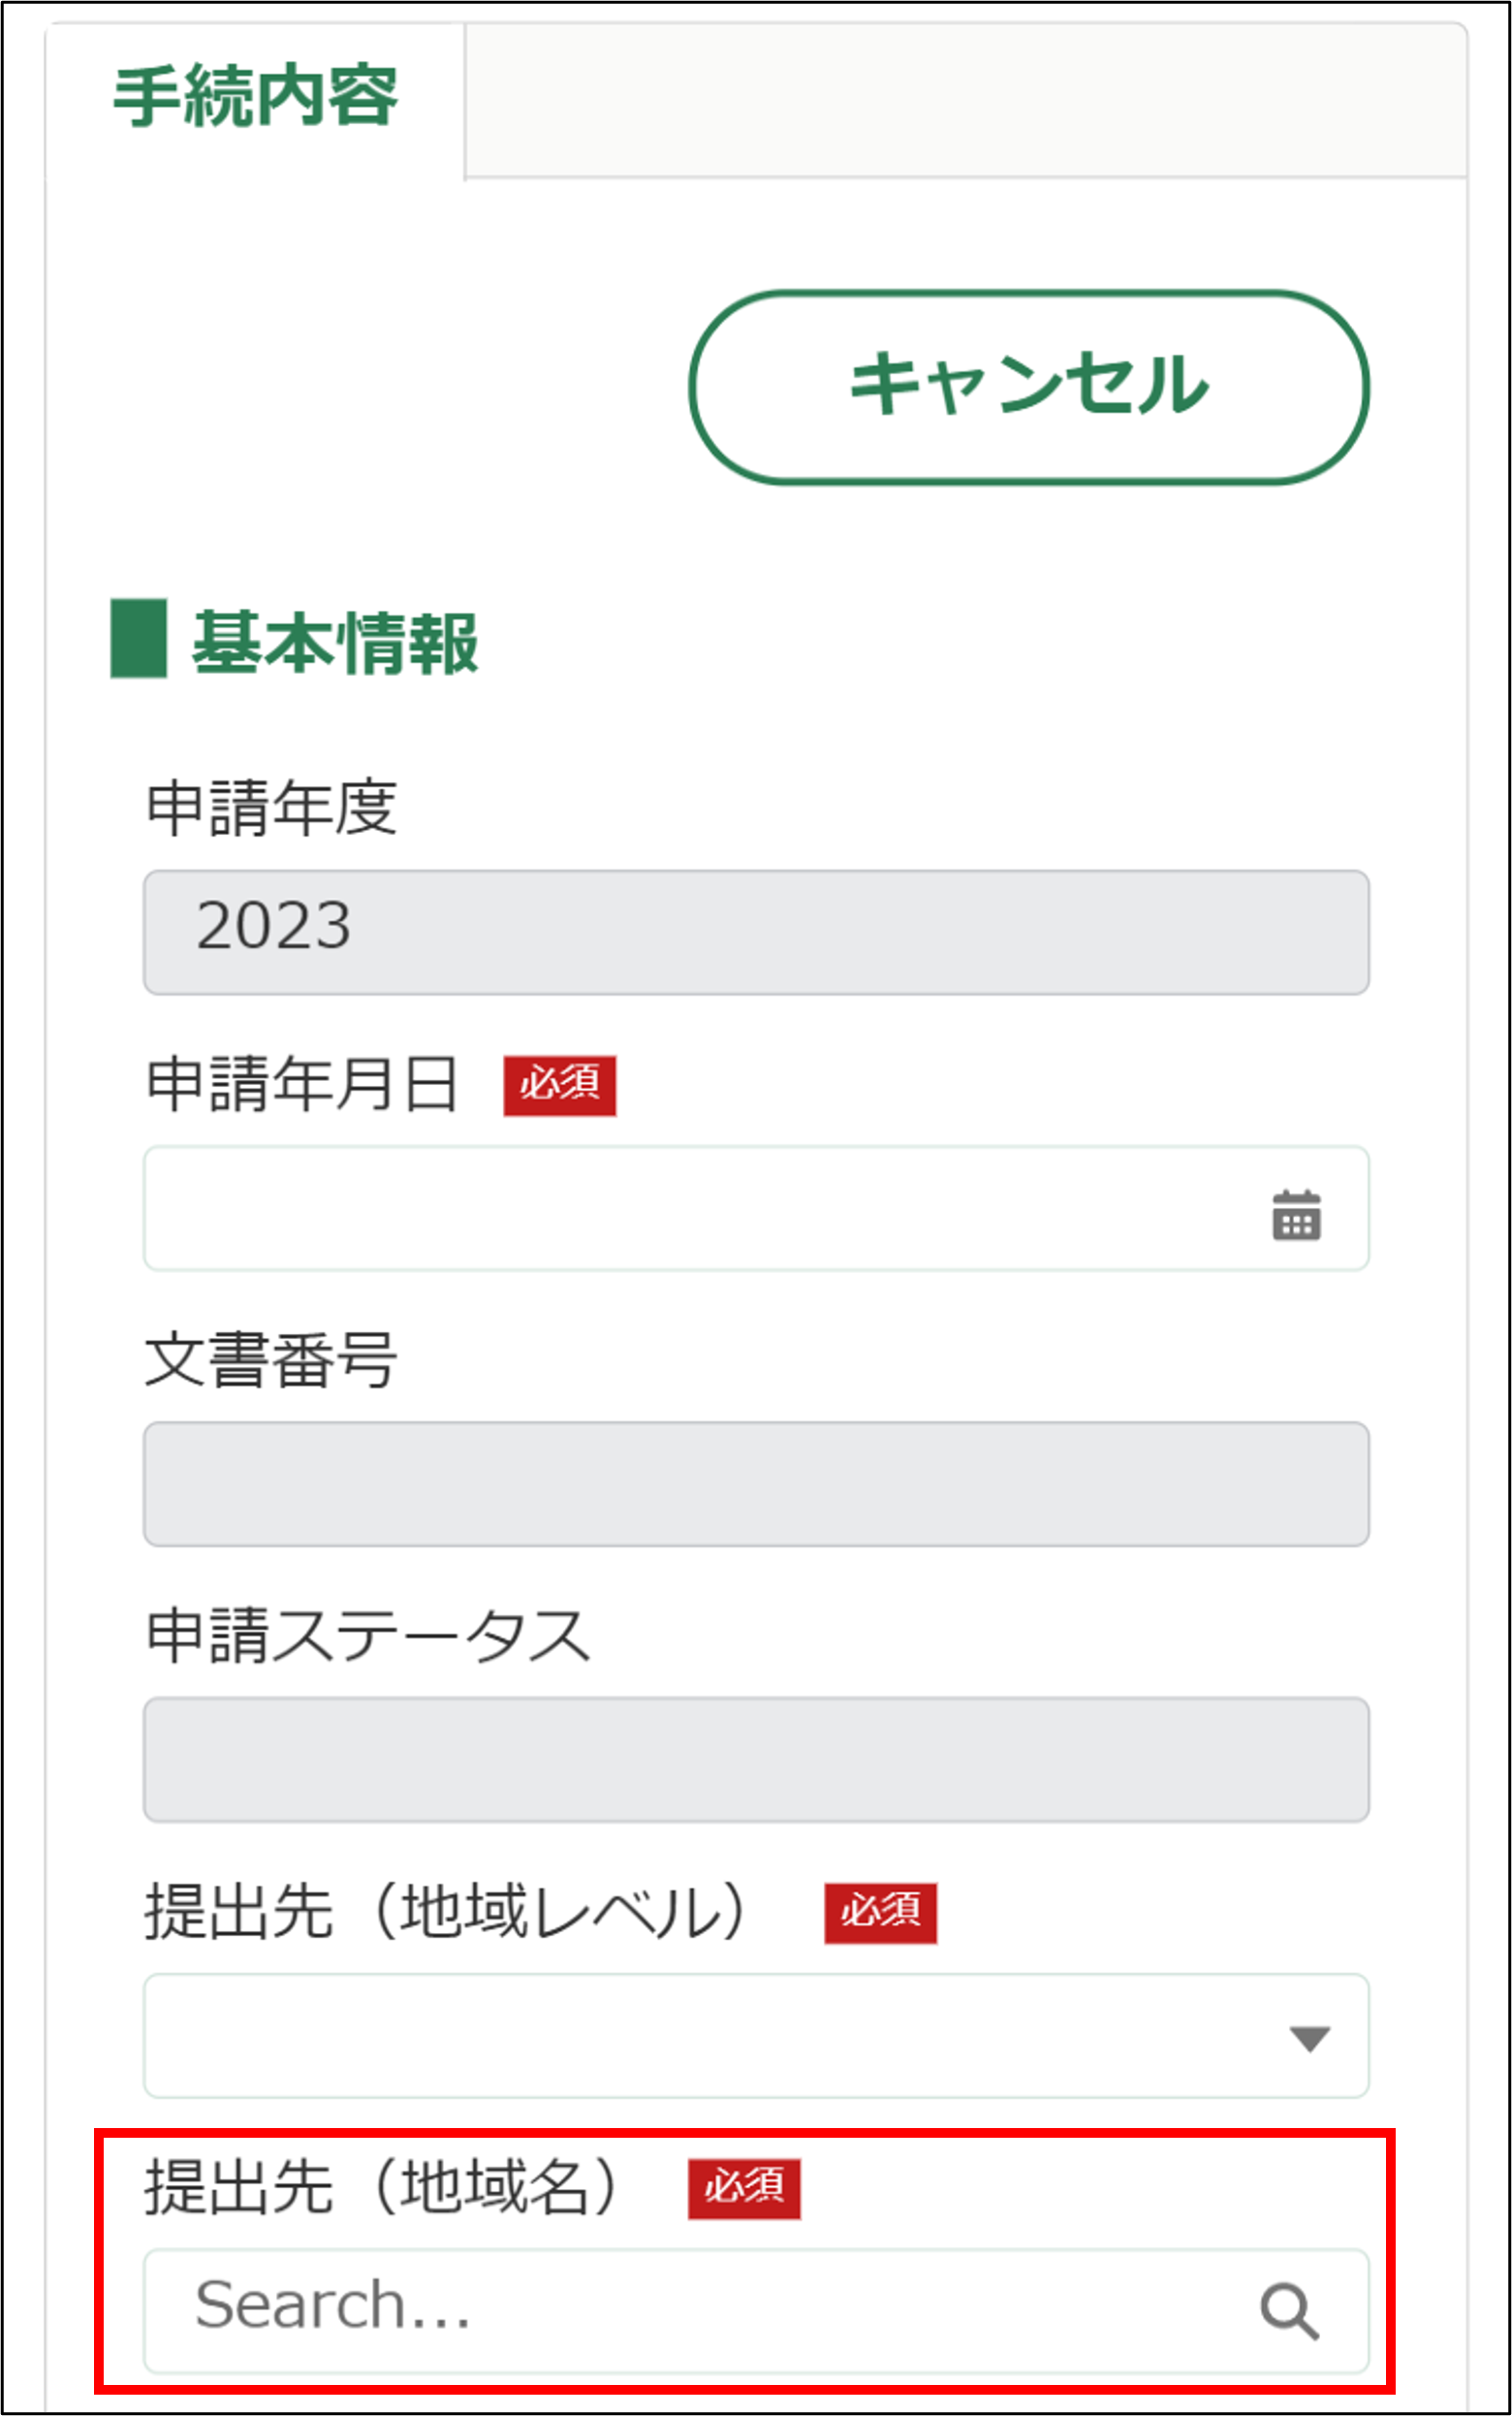Image resolution: width=1512 pixels, height=2416 pixels.
Task: Click the 必須 badge beside 提出先（地域名）
Action: [743, 2189]
